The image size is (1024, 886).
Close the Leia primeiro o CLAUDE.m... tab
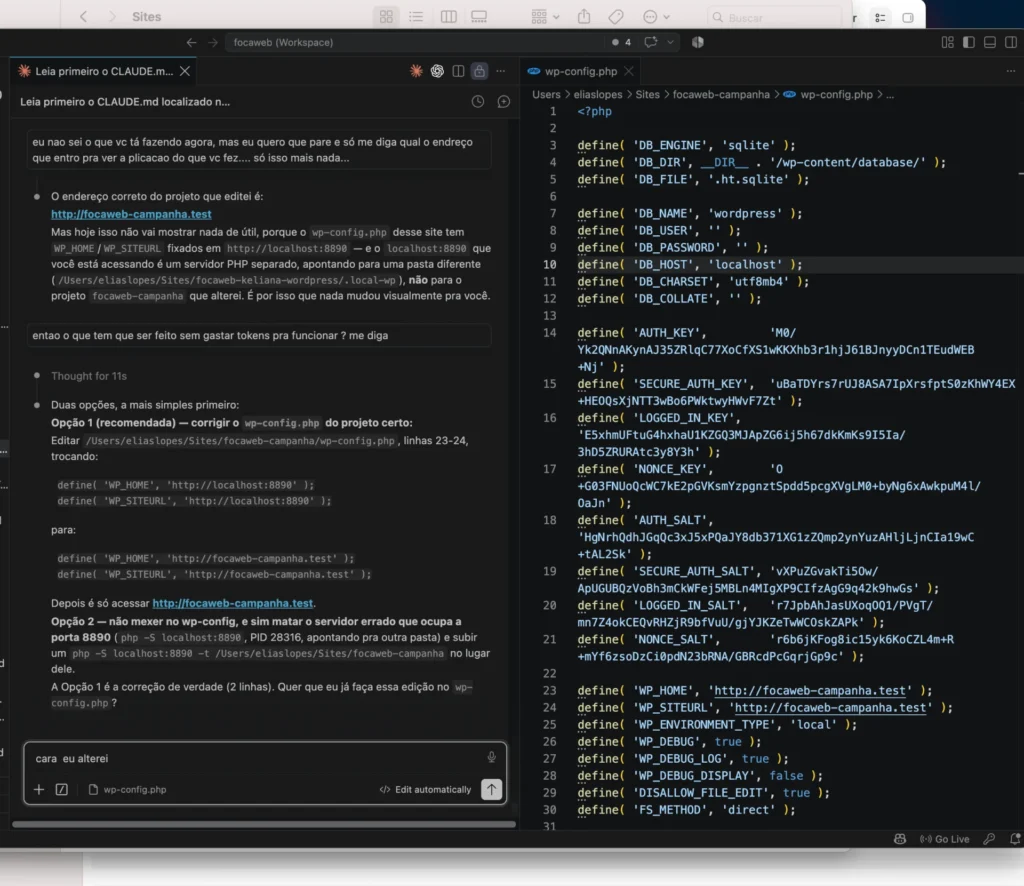coord(185,71)
